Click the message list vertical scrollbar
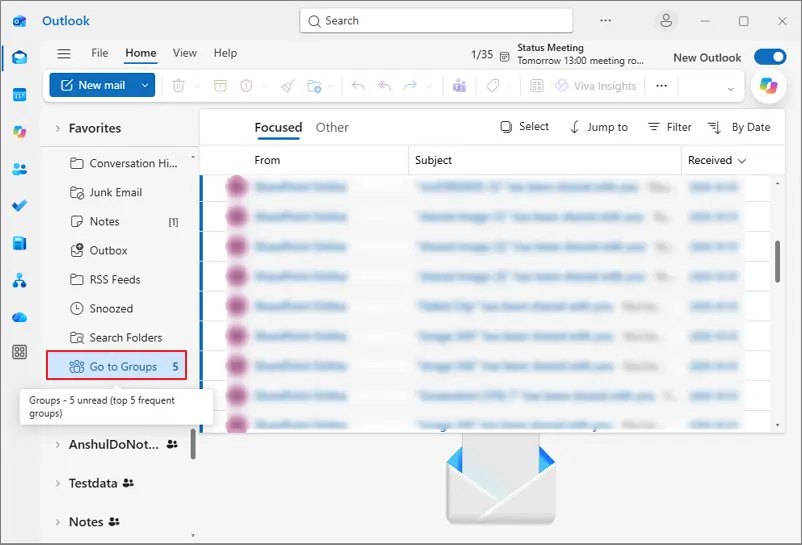 click(777, 262)
